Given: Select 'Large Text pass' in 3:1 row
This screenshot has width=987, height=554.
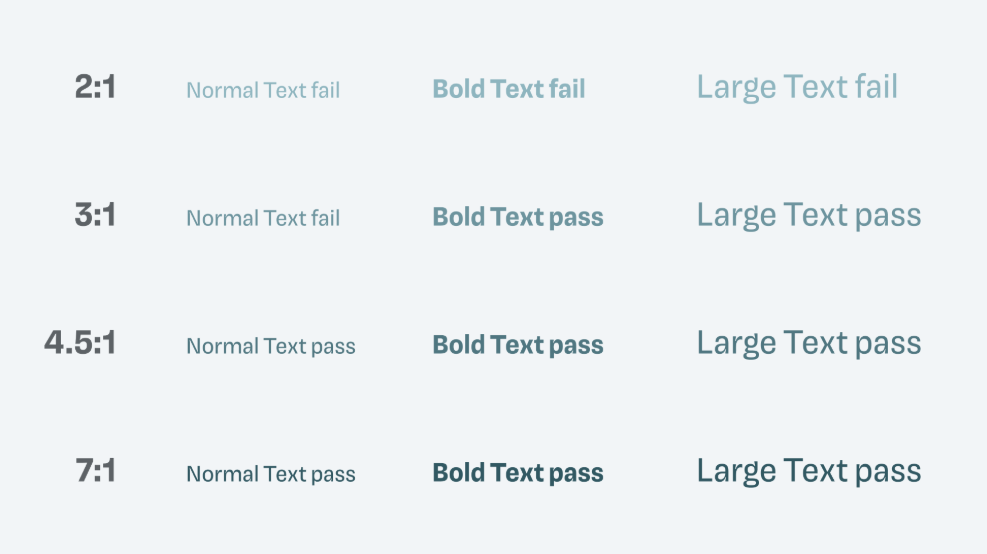Looking at the screenshot, I should click(809, 215).
